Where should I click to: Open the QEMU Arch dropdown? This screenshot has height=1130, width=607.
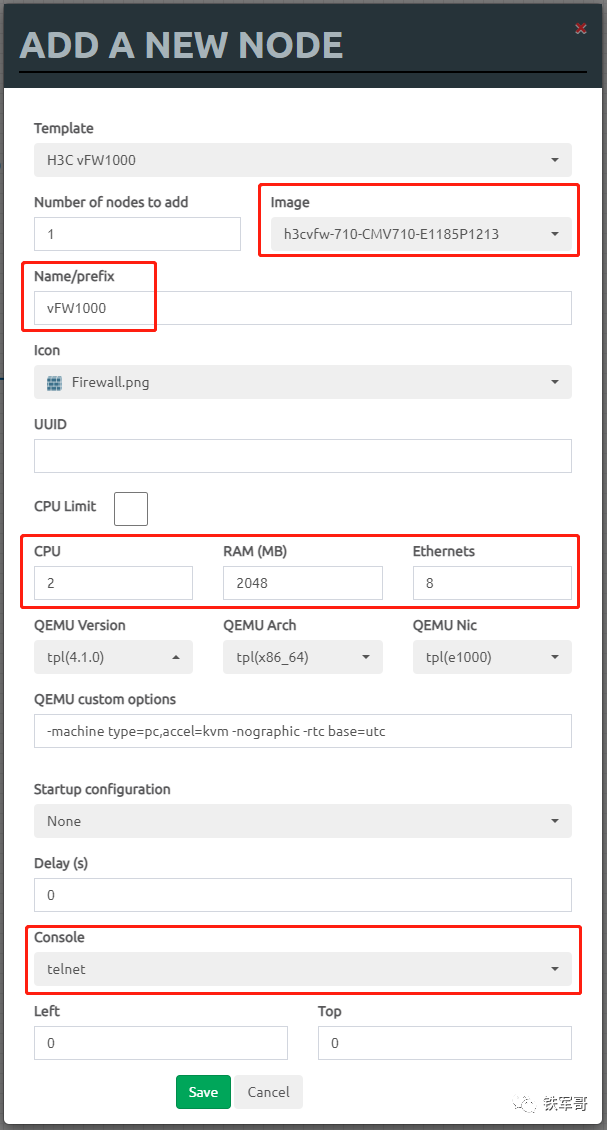(303, 657)
